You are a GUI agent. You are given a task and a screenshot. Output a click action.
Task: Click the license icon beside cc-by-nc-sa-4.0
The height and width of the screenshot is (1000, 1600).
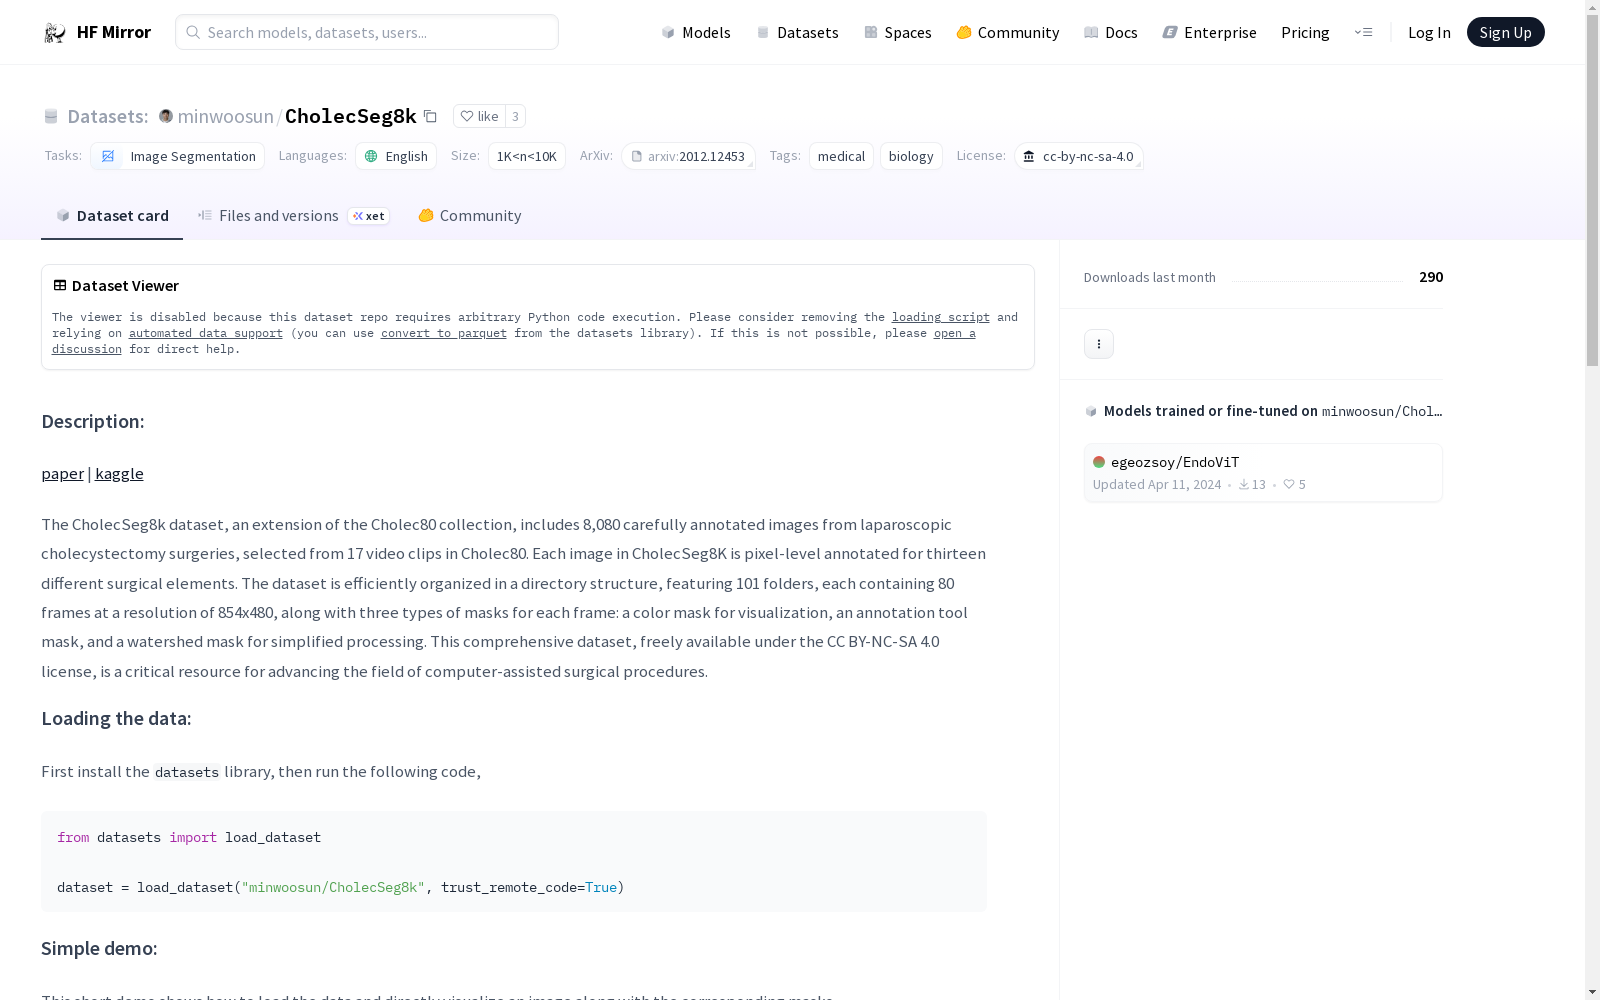[x=1029, y=156]
